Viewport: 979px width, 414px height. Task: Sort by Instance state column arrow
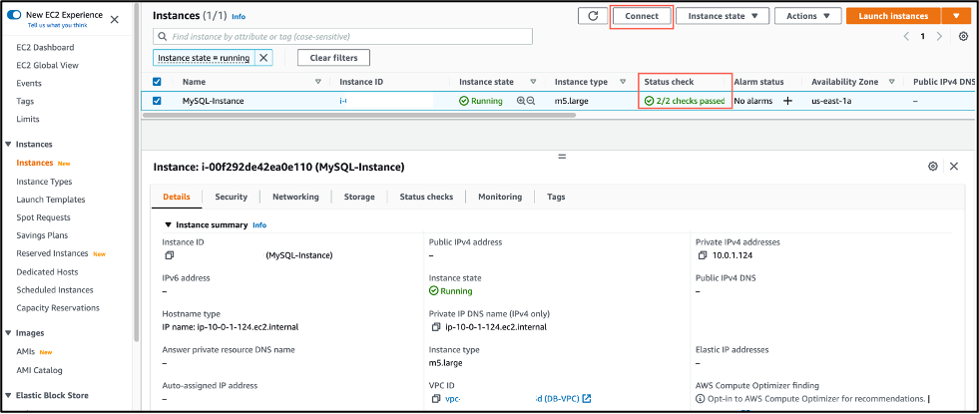tap(533, 82)
